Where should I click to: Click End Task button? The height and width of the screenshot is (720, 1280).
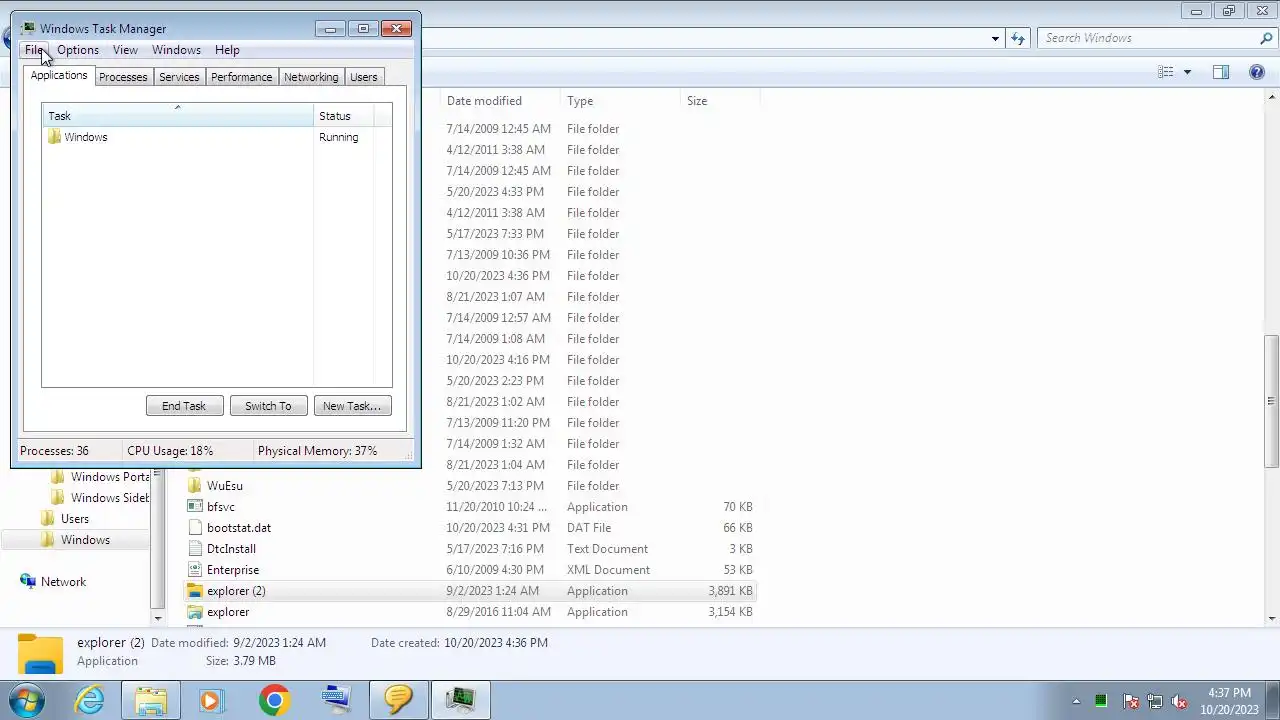184,406
